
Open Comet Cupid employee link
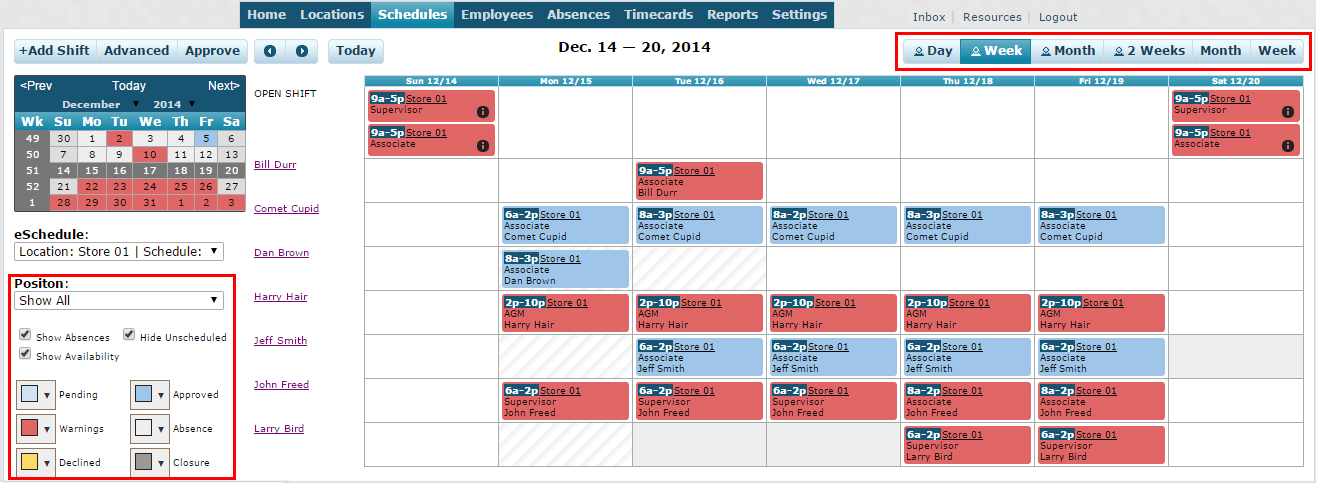pyautogui.click(x=286, y=209)
